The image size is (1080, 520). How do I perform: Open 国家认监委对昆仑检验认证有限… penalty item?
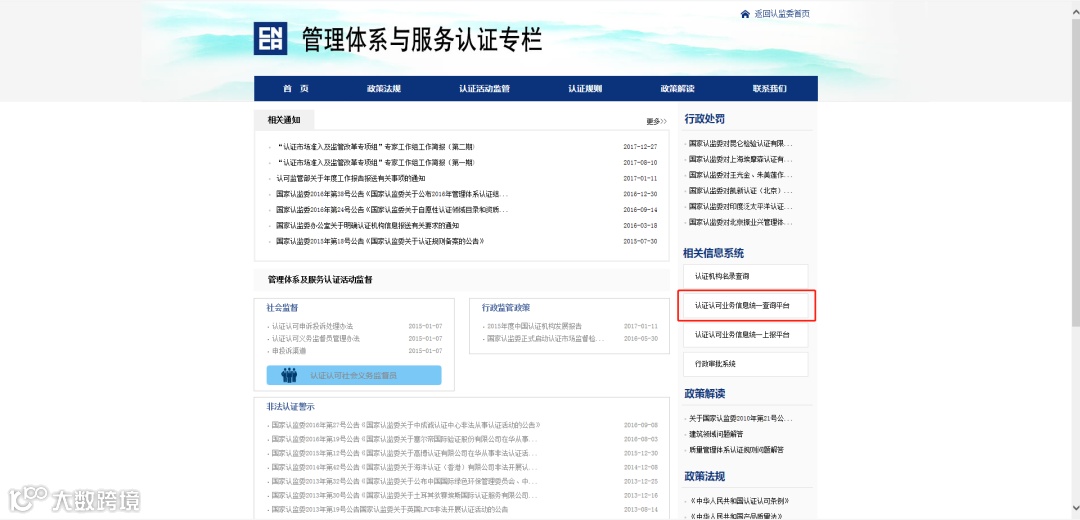(x=740, y=144)
